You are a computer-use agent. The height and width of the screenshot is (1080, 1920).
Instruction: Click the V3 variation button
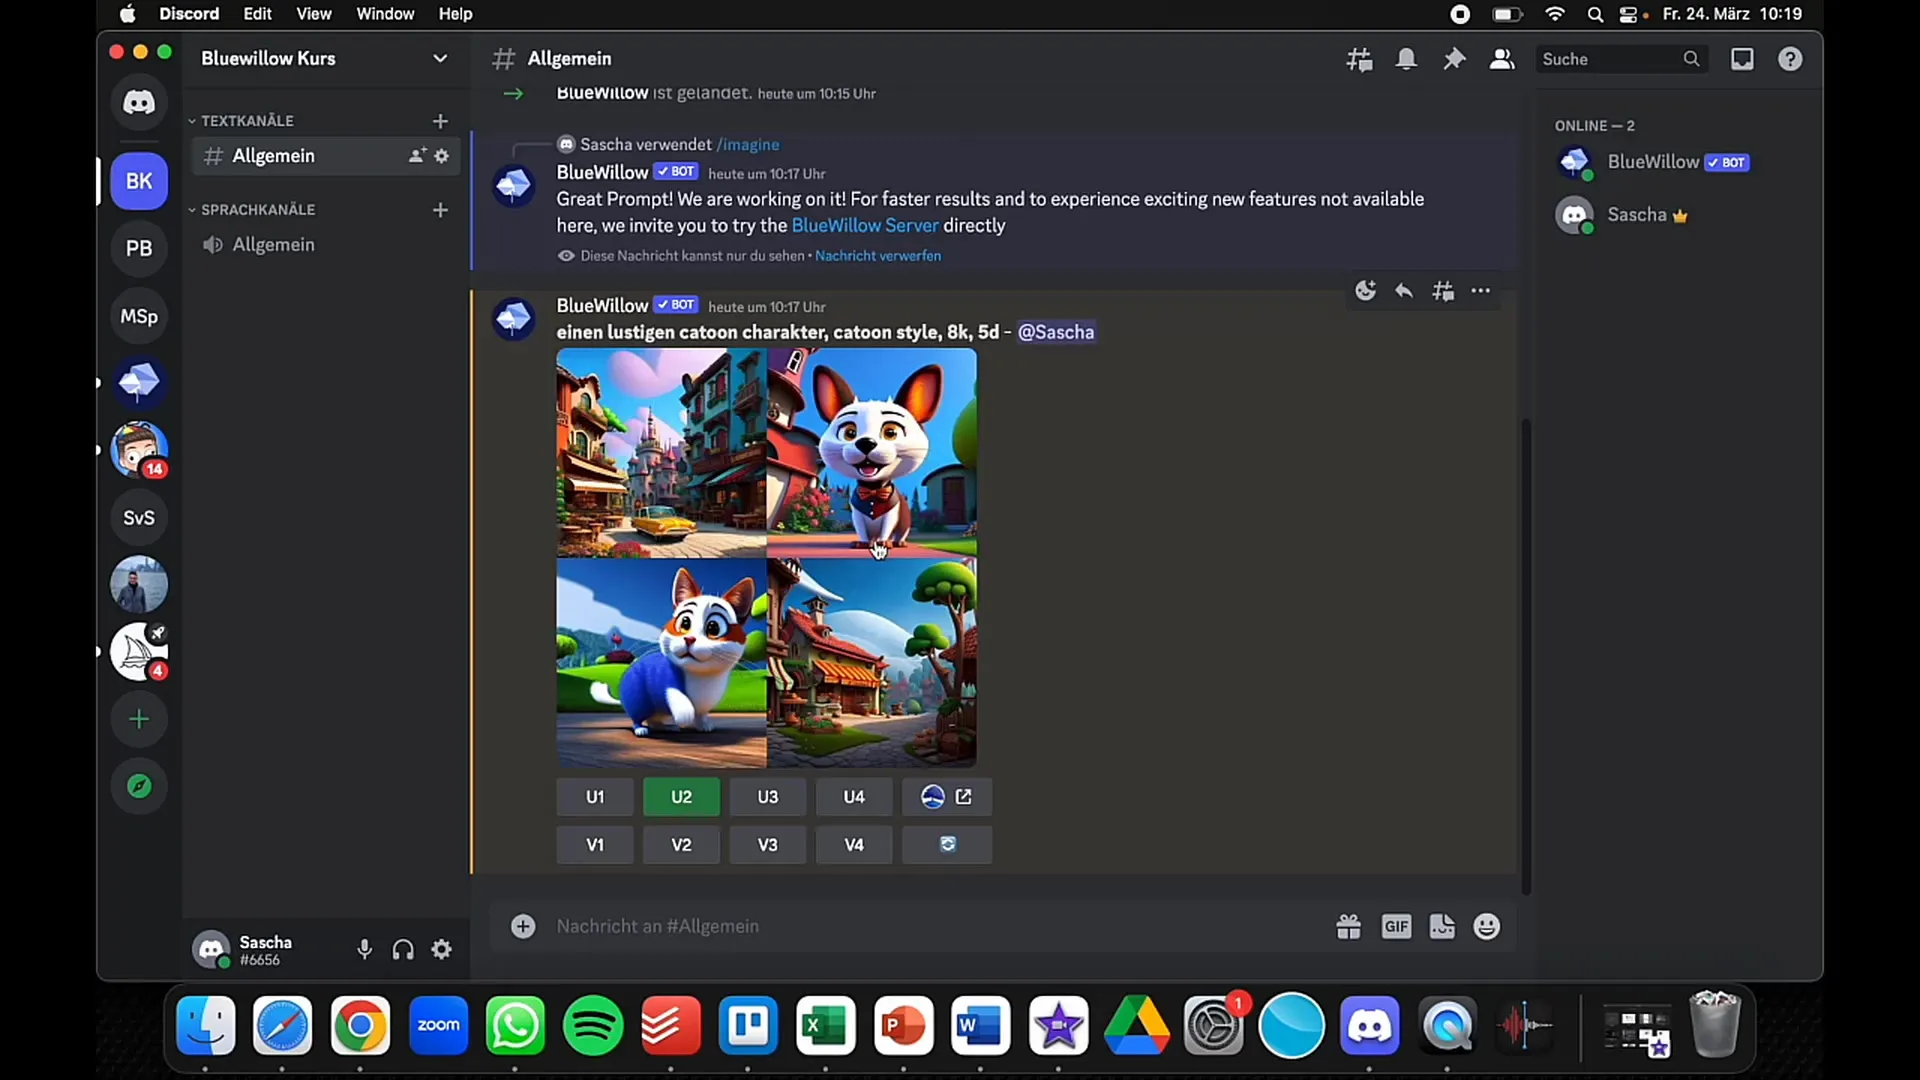point(767,844)
